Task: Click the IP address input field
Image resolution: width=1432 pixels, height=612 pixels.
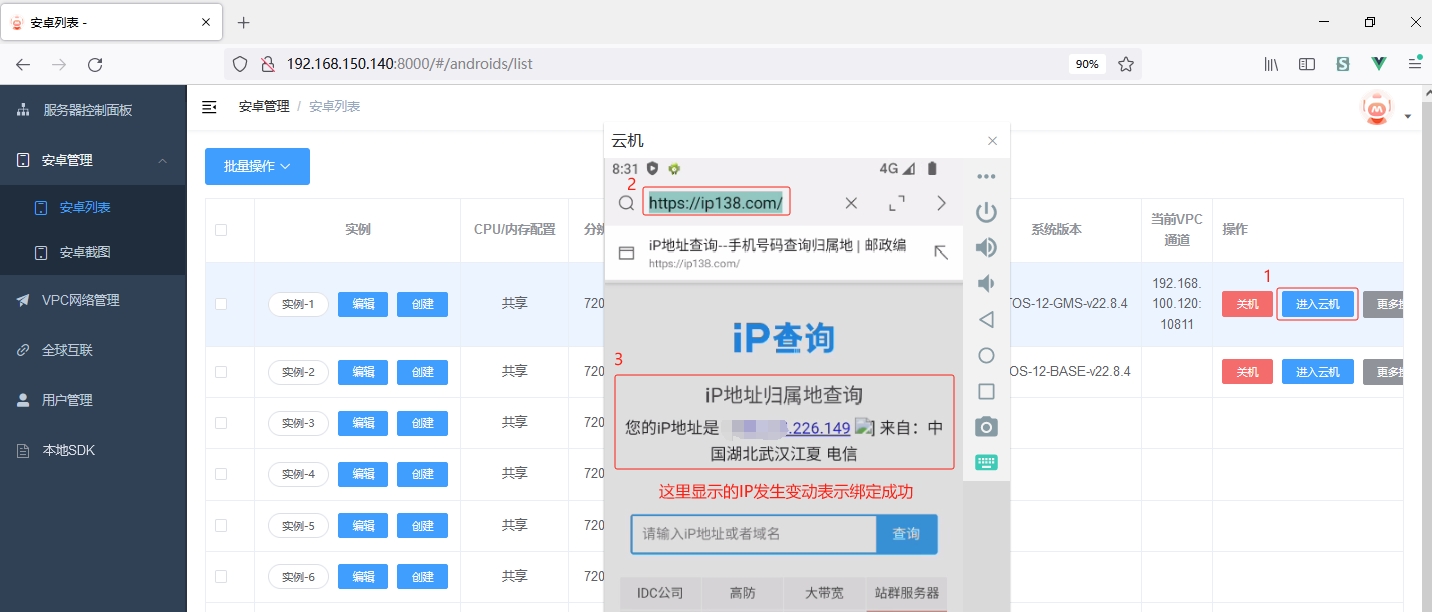Action: point(753,534)
